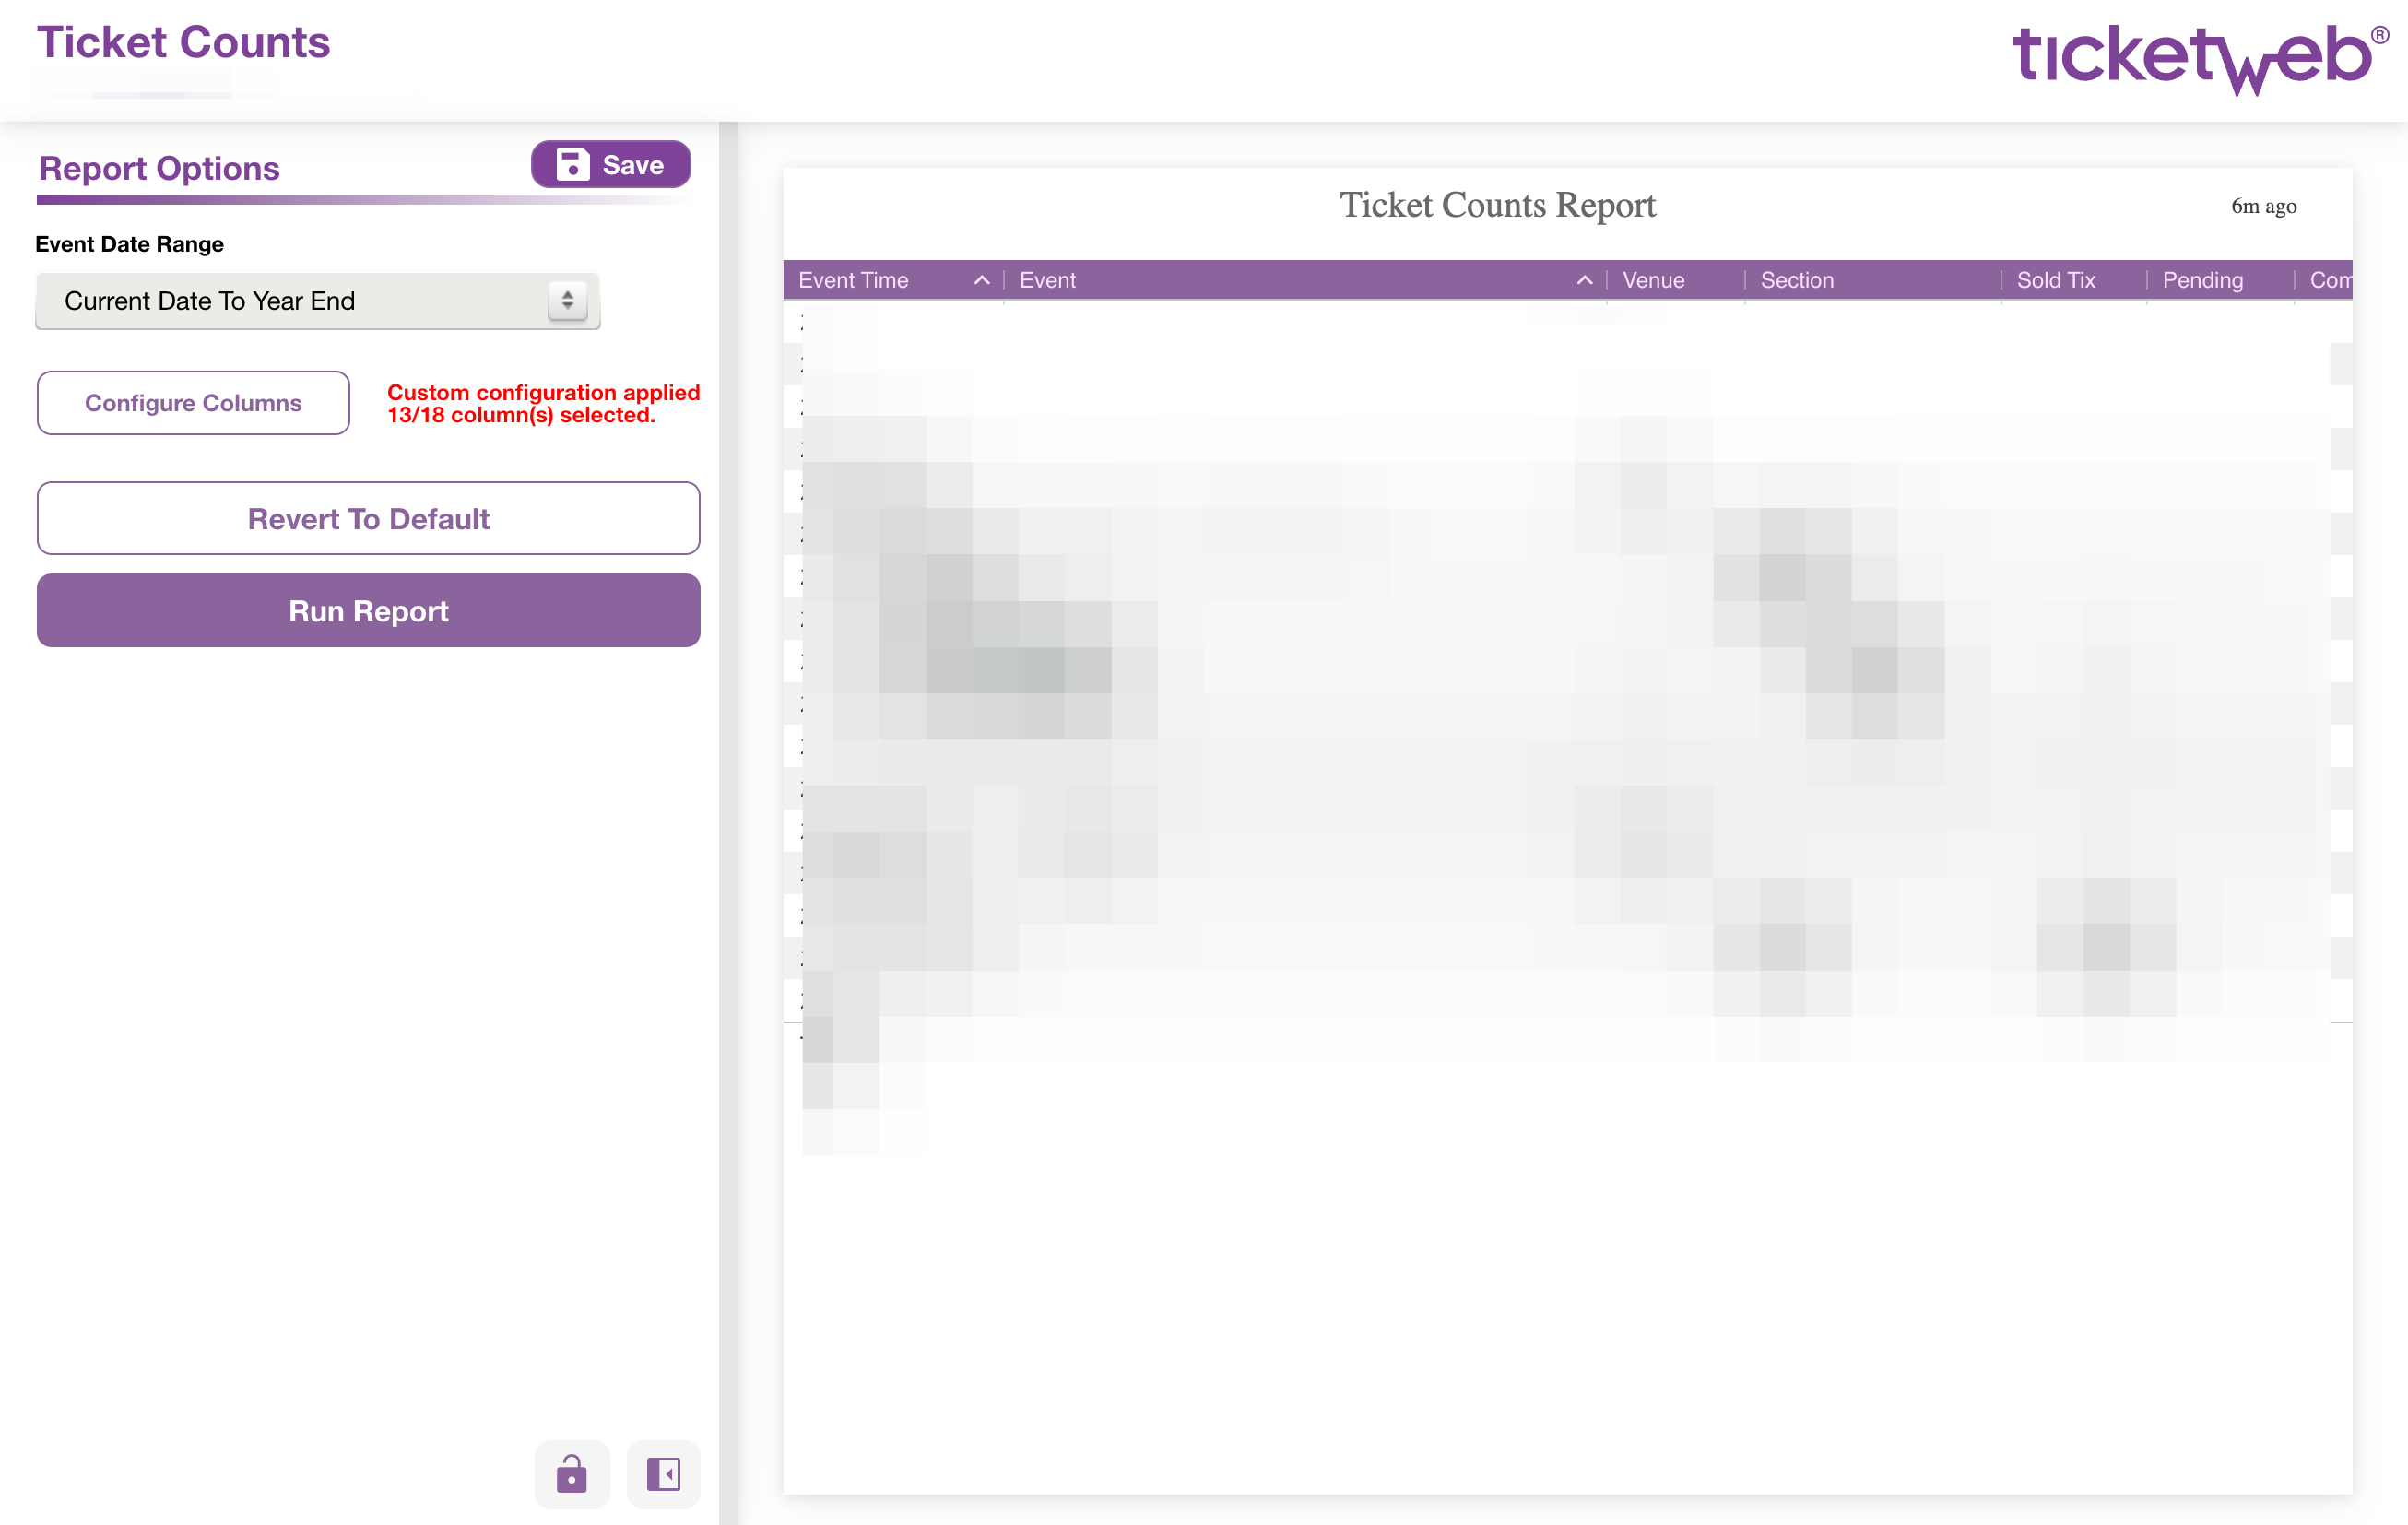
Task: Click the Report Options heading
Action: 159,168
